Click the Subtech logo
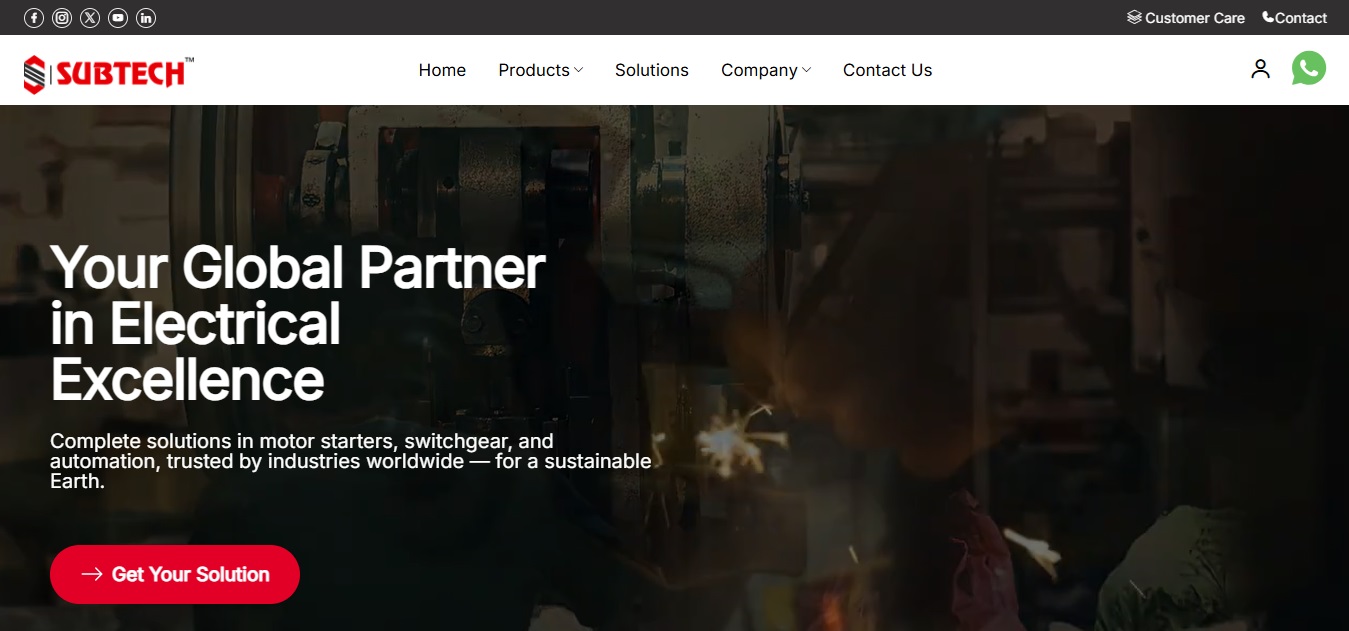Viewport: 1349px width, 631px height. pos(109,74)
